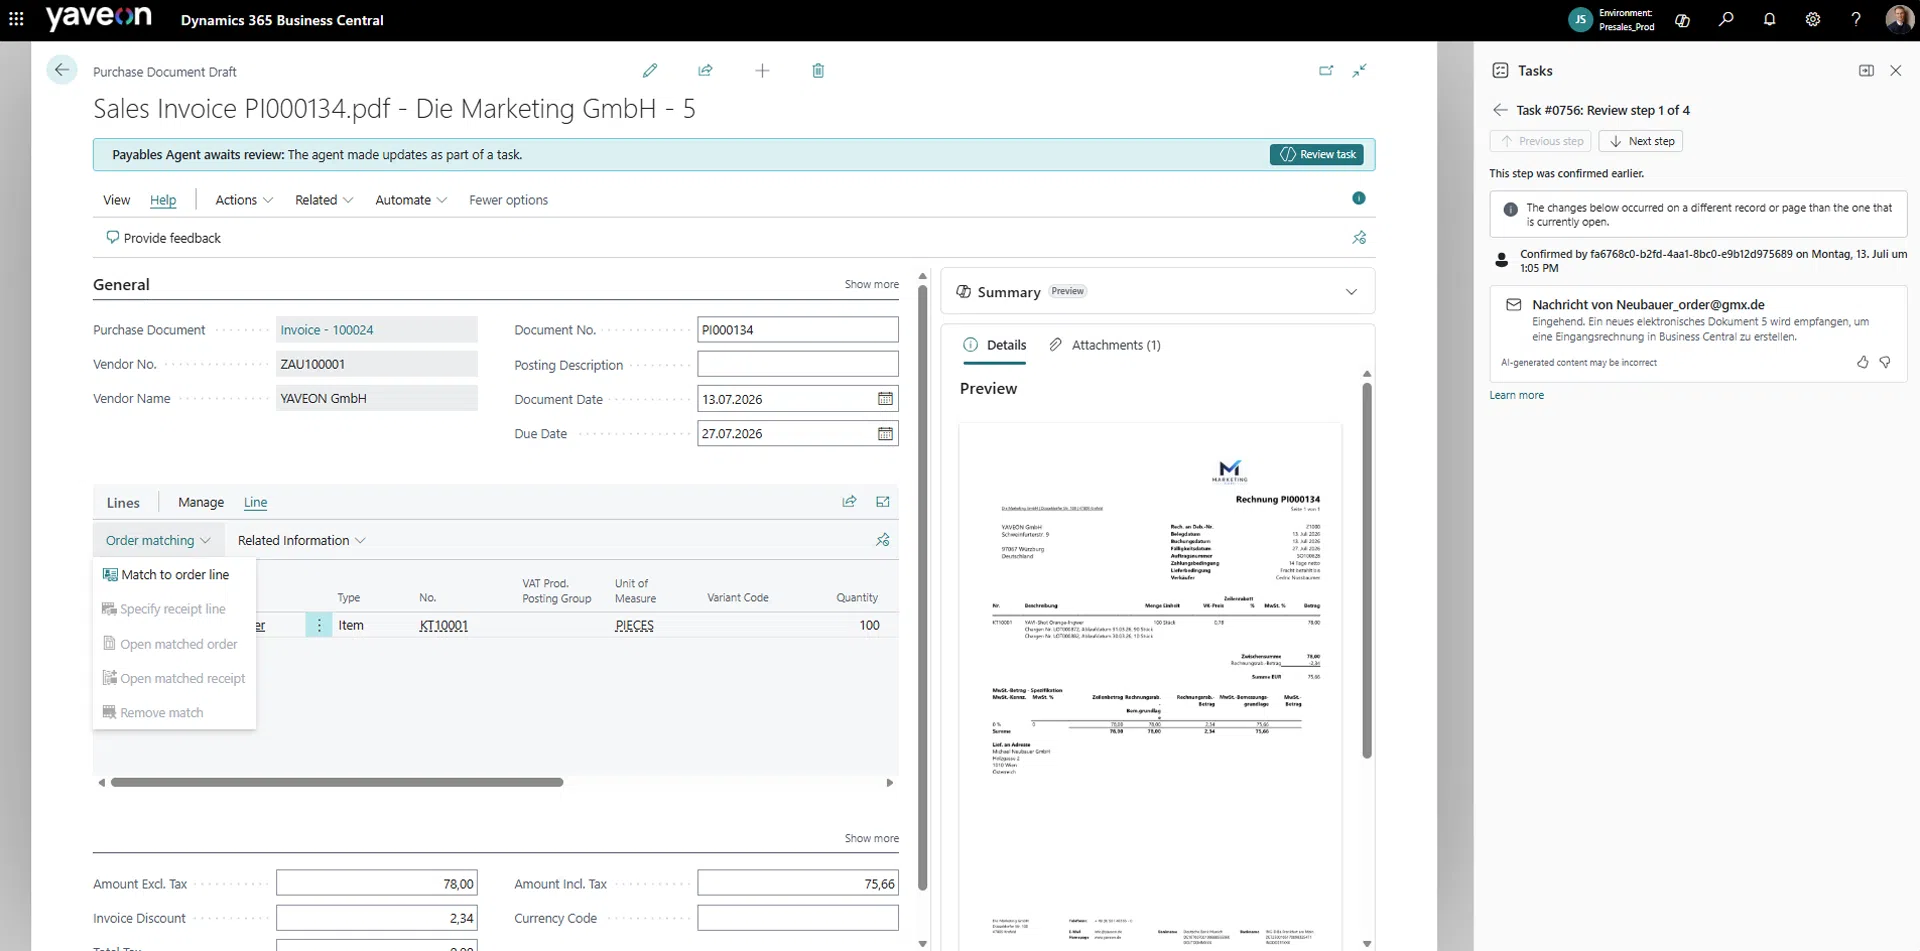Click the Document No. field
The height and width of the screenshot is (951, 1920).
798,330
